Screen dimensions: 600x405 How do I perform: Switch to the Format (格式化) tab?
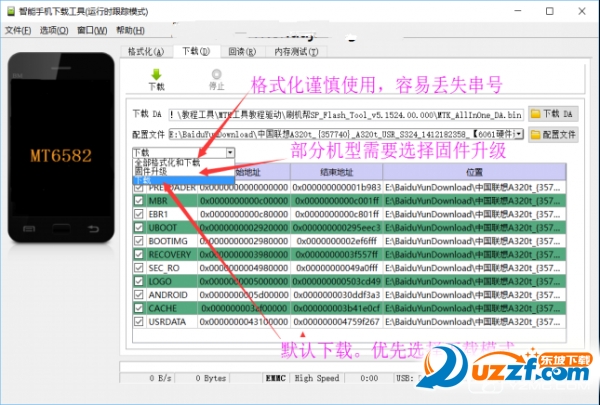pyautogui.click(x=146, y=52)
